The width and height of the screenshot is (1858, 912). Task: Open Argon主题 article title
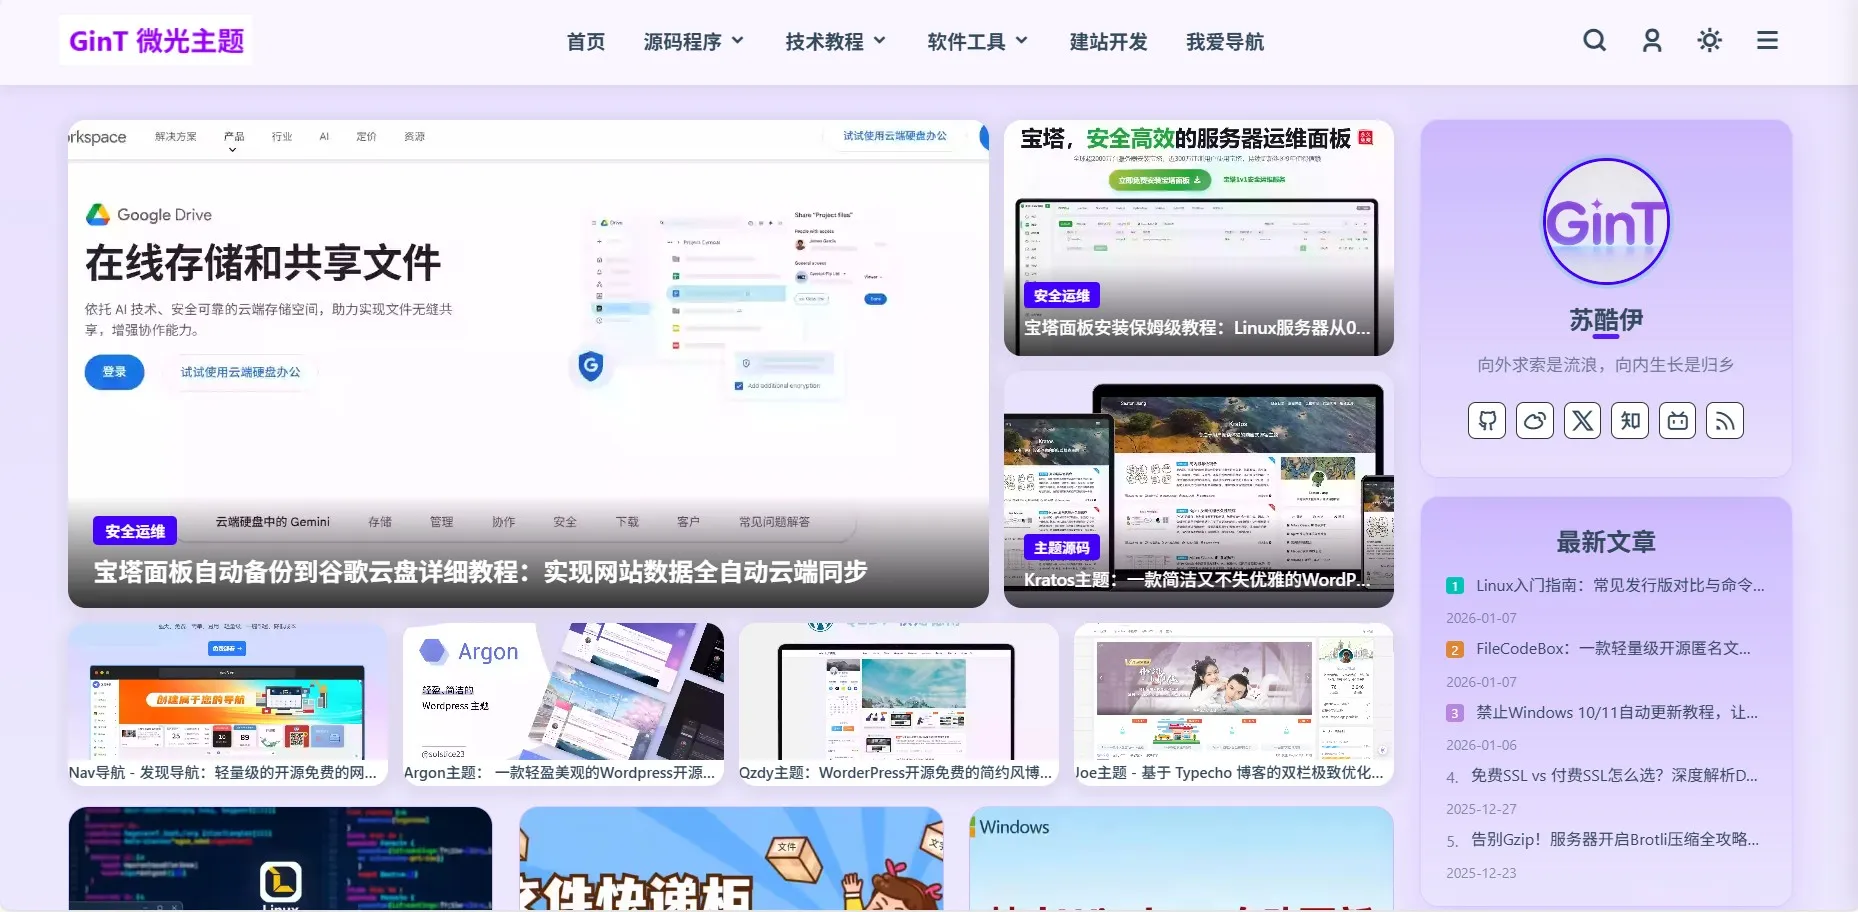pos(560,773)
